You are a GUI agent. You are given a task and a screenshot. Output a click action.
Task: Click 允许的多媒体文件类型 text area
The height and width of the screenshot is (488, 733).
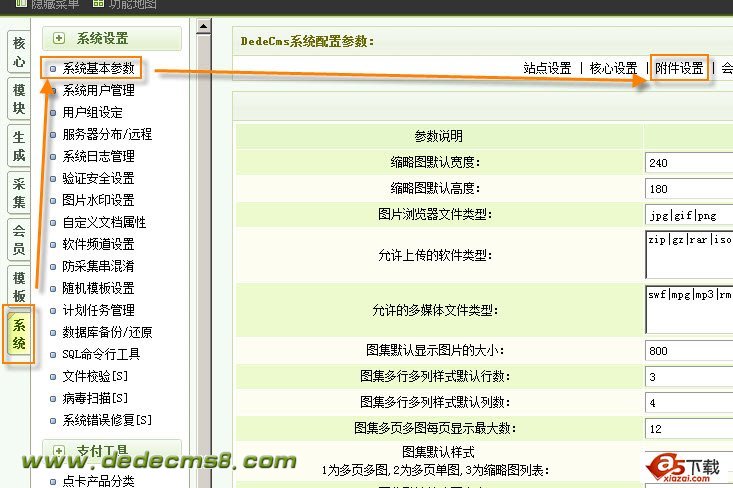689,309
